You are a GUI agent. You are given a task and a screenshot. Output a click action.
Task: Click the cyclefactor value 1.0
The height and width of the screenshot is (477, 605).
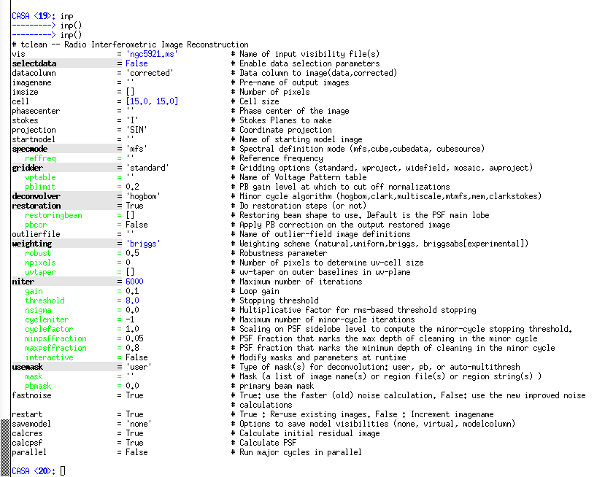coord(132,329)
